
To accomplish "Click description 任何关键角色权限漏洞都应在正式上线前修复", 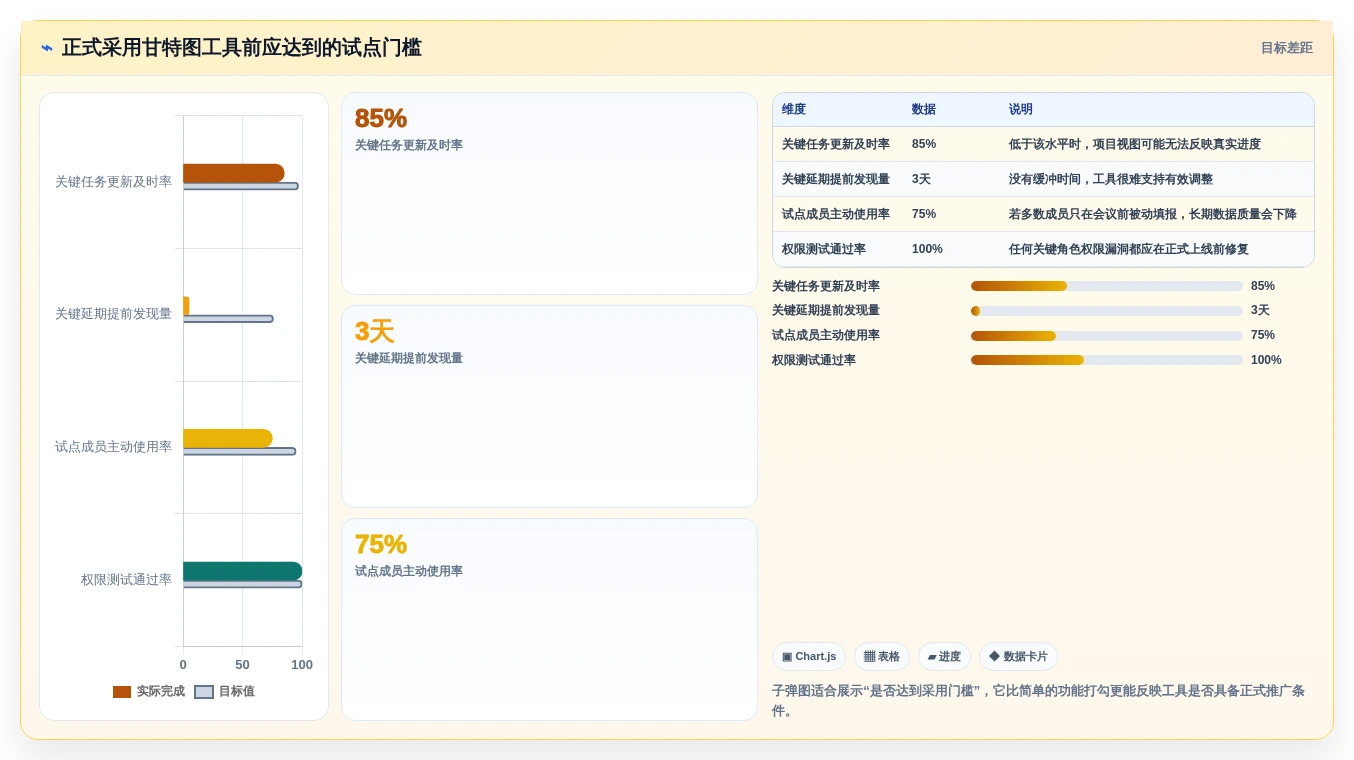I will pyautogui.click(x=1129, y=249).
